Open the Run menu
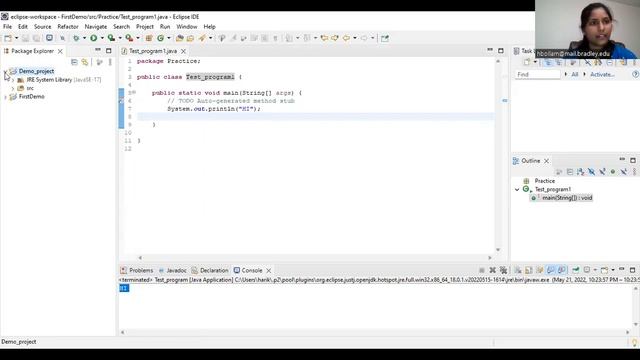The height and width of the screenshot is (360, 640). pyautogui.click(x=165, y=27)
